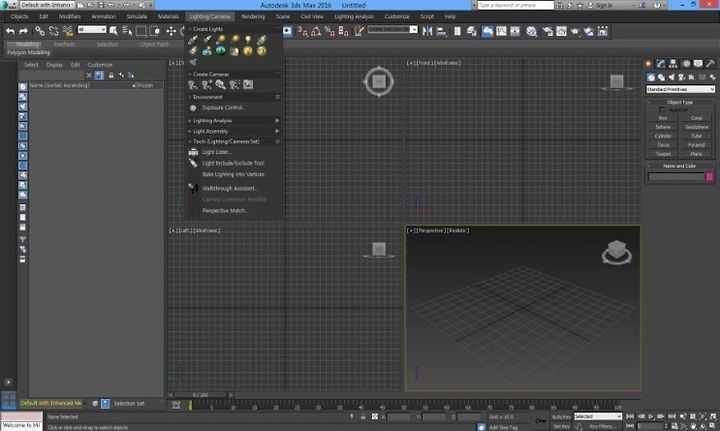
Task: Open the Customize menu in the menu bar
Action: 397,17
